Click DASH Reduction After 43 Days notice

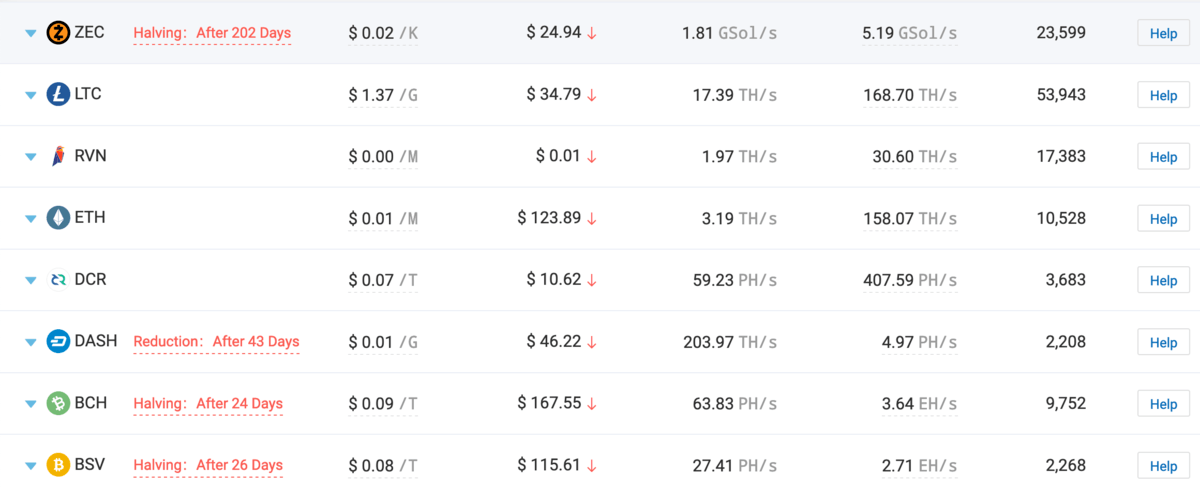tap(216, 342)
